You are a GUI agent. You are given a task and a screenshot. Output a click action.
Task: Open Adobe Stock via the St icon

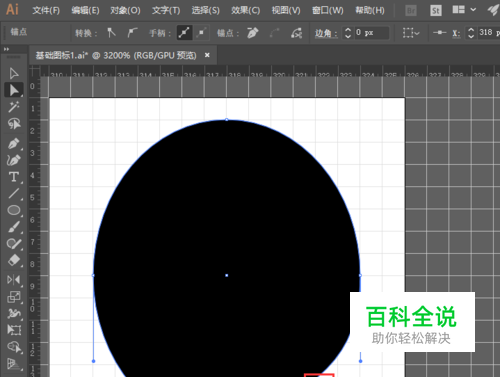pyautogui.click(x=436, y=11)
